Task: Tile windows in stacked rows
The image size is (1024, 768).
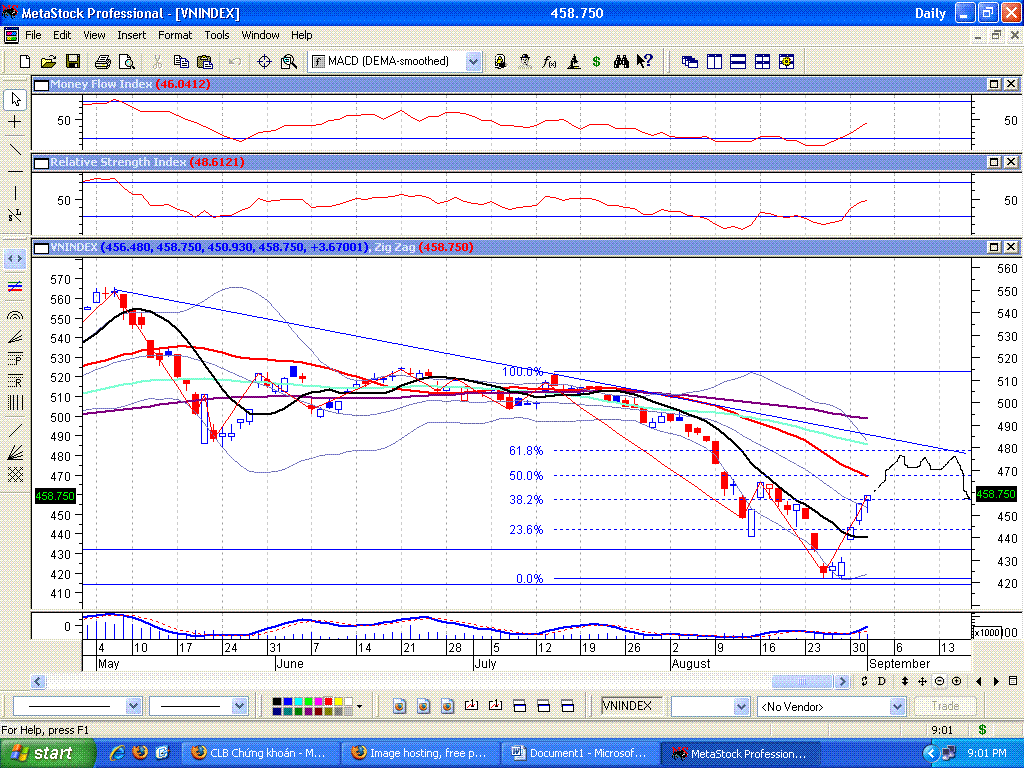Action: [x=738, y=61]
